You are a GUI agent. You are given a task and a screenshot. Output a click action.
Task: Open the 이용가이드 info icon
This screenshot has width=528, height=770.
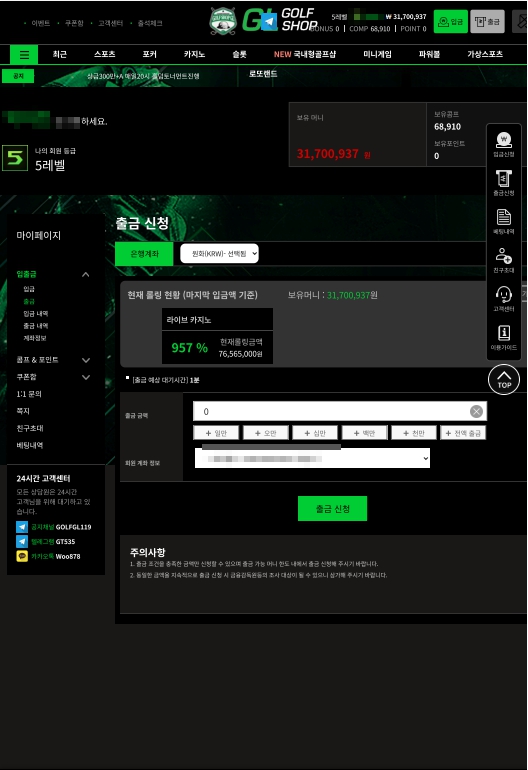click(503, 337)
